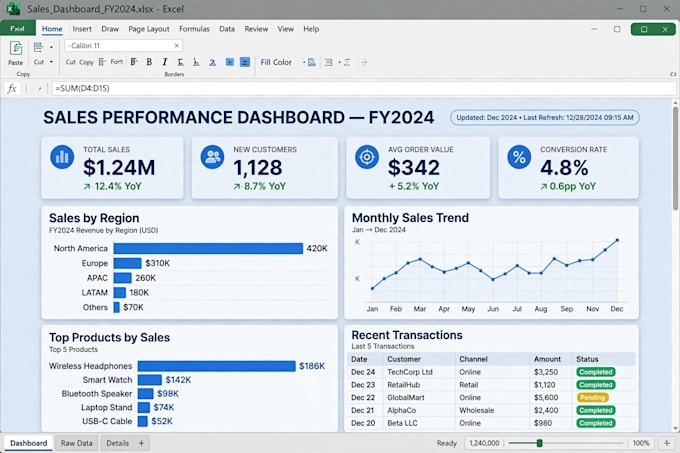This screenshot has width=680, height=453.
Task: Click the 1,240,000 value in status bar
Action: [484, 443]
